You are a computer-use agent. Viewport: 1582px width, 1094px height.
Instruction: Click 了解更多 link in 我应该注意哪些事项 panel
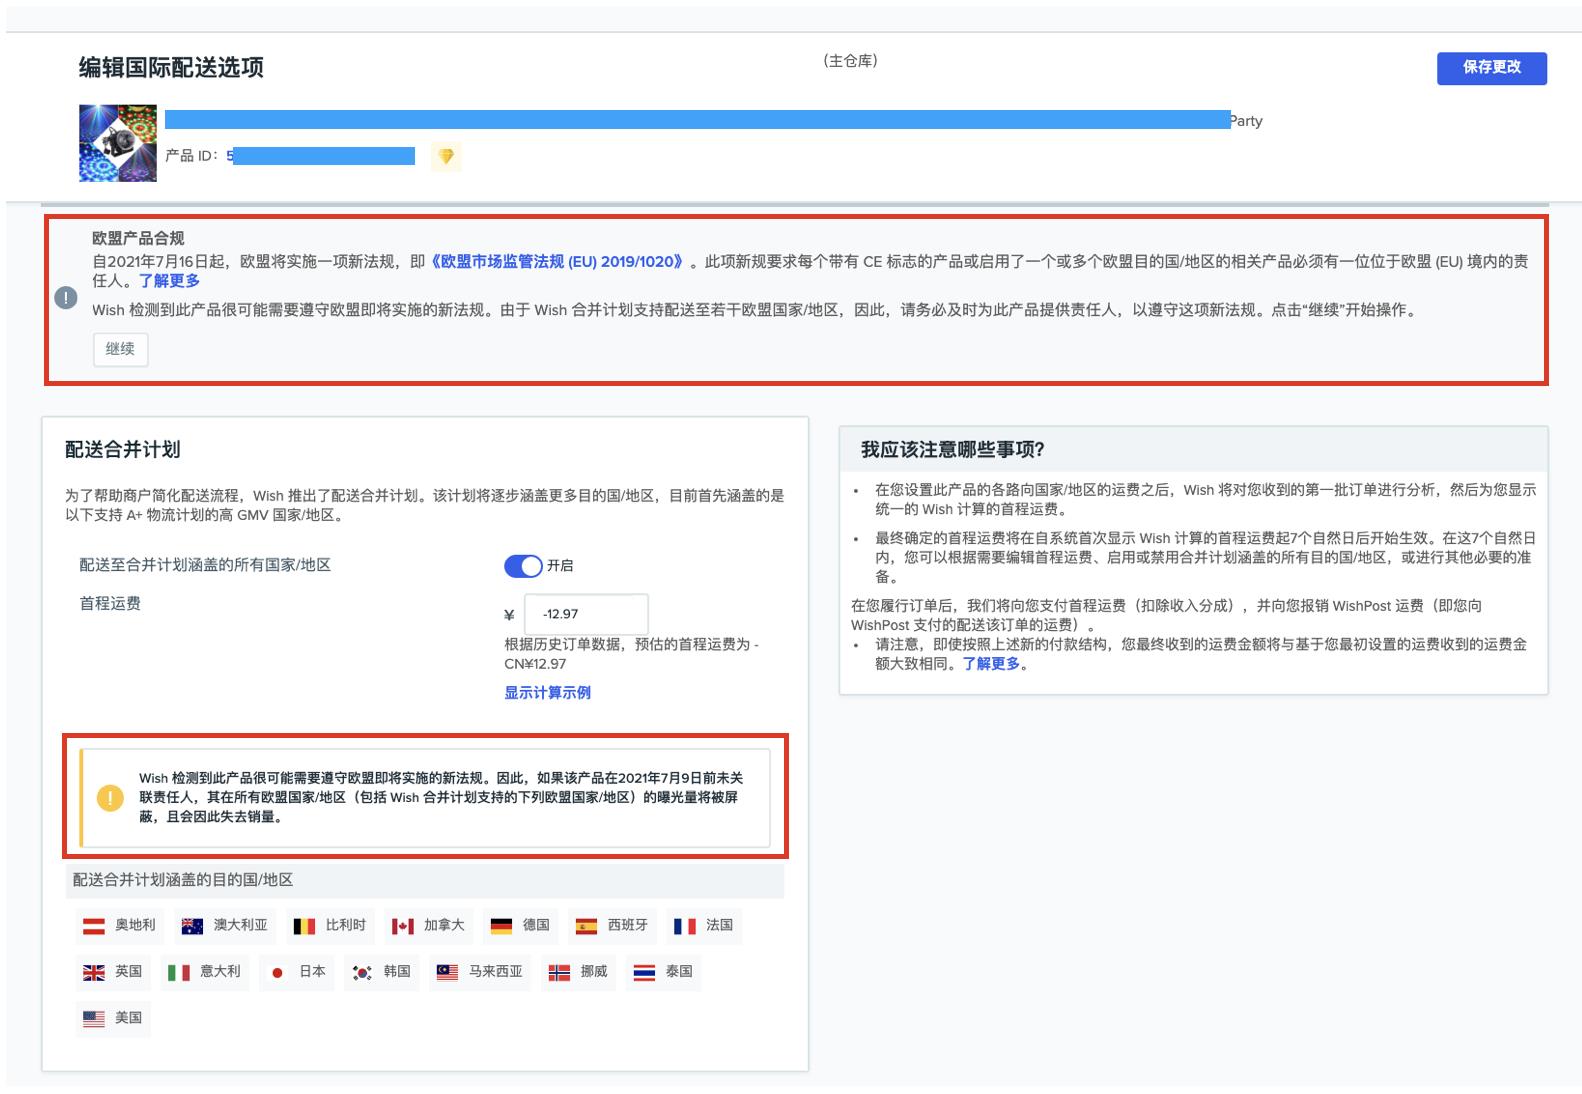click(991, 664)
